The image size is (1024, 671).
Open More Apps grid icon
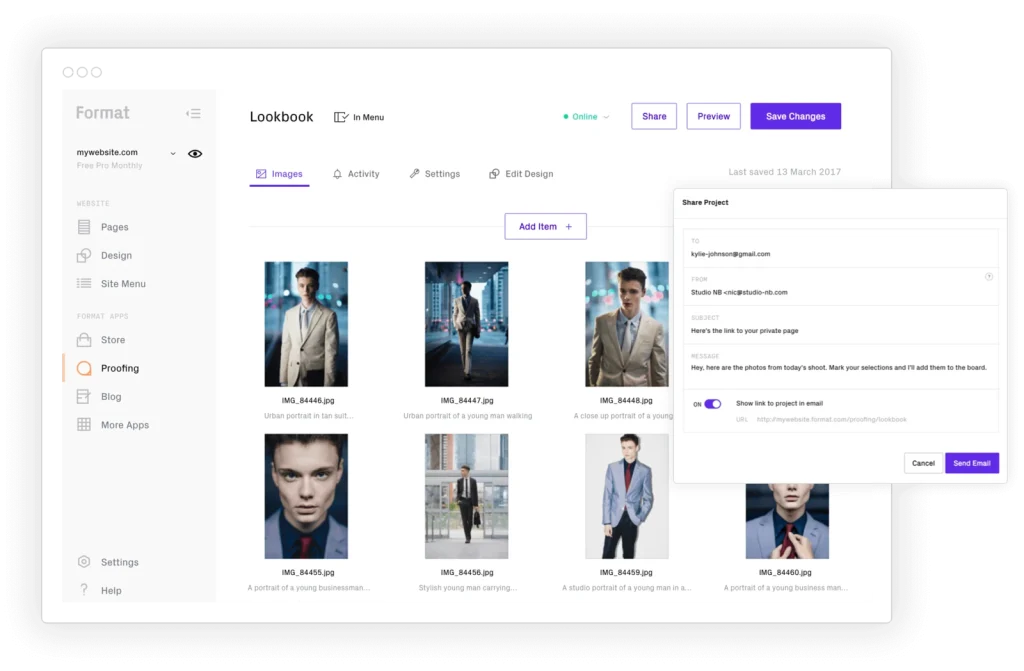point(84,425)
